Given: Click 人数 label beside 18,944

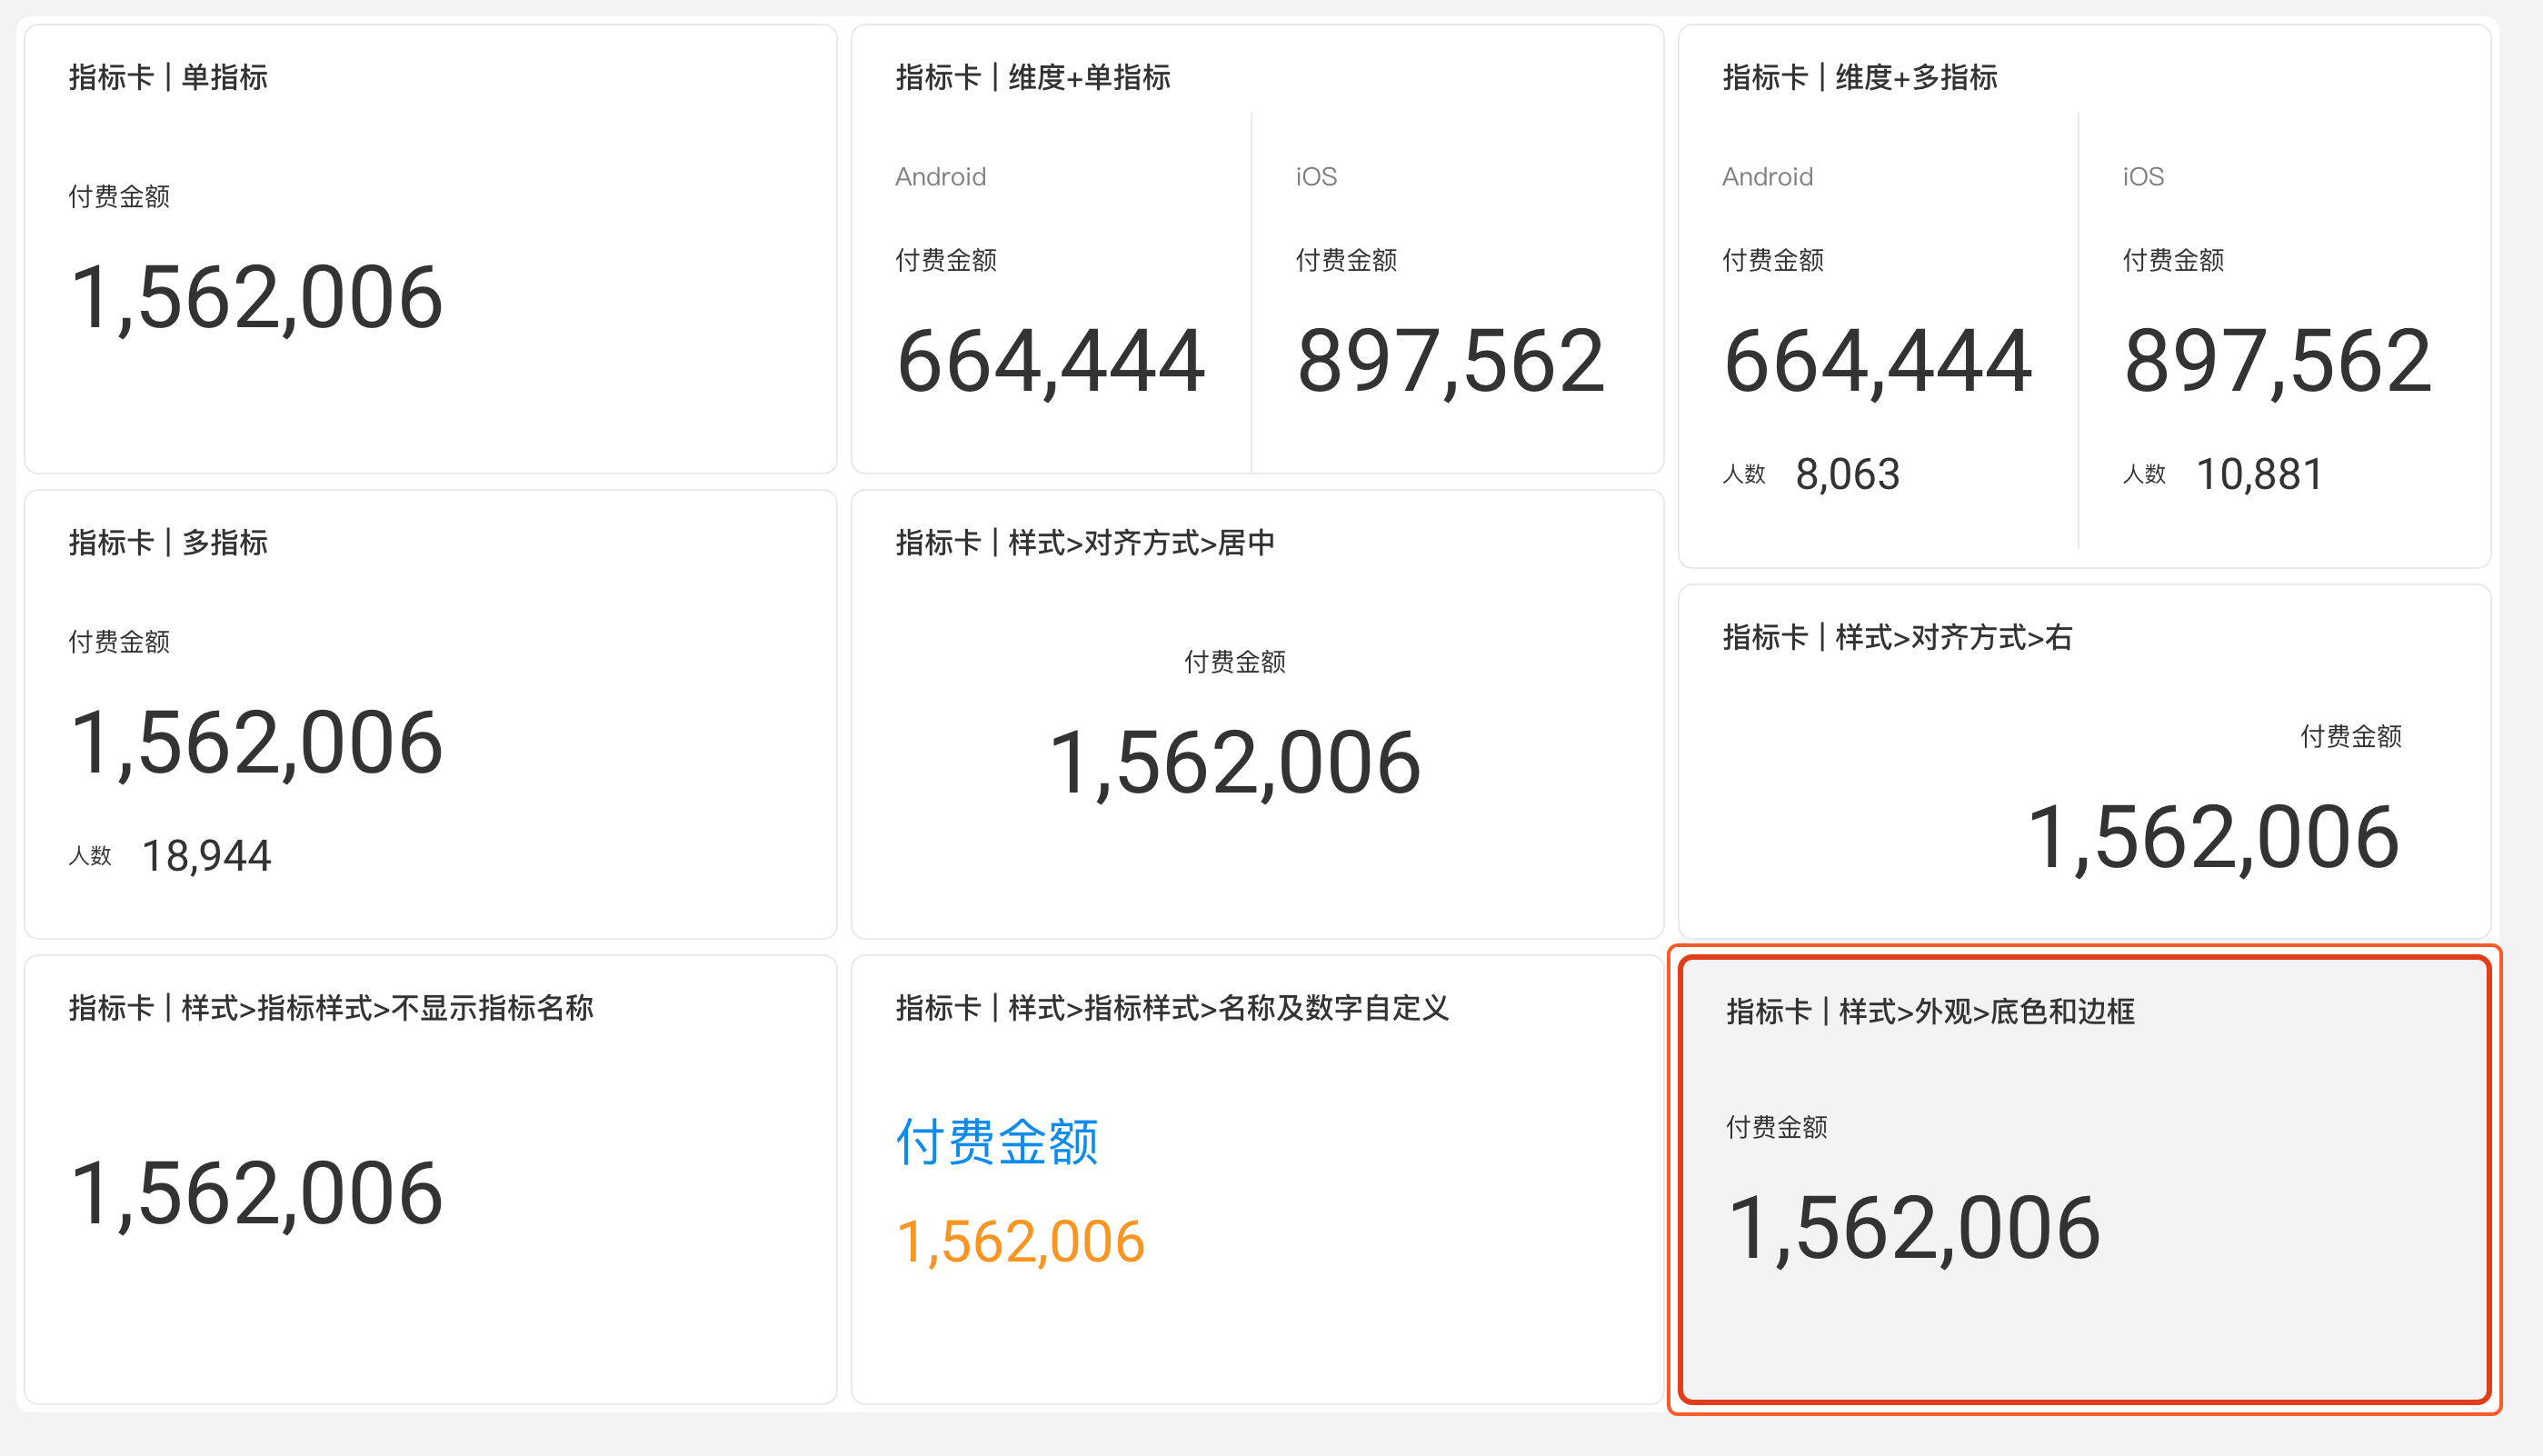Looking at the screenshot, I should 90,856.
